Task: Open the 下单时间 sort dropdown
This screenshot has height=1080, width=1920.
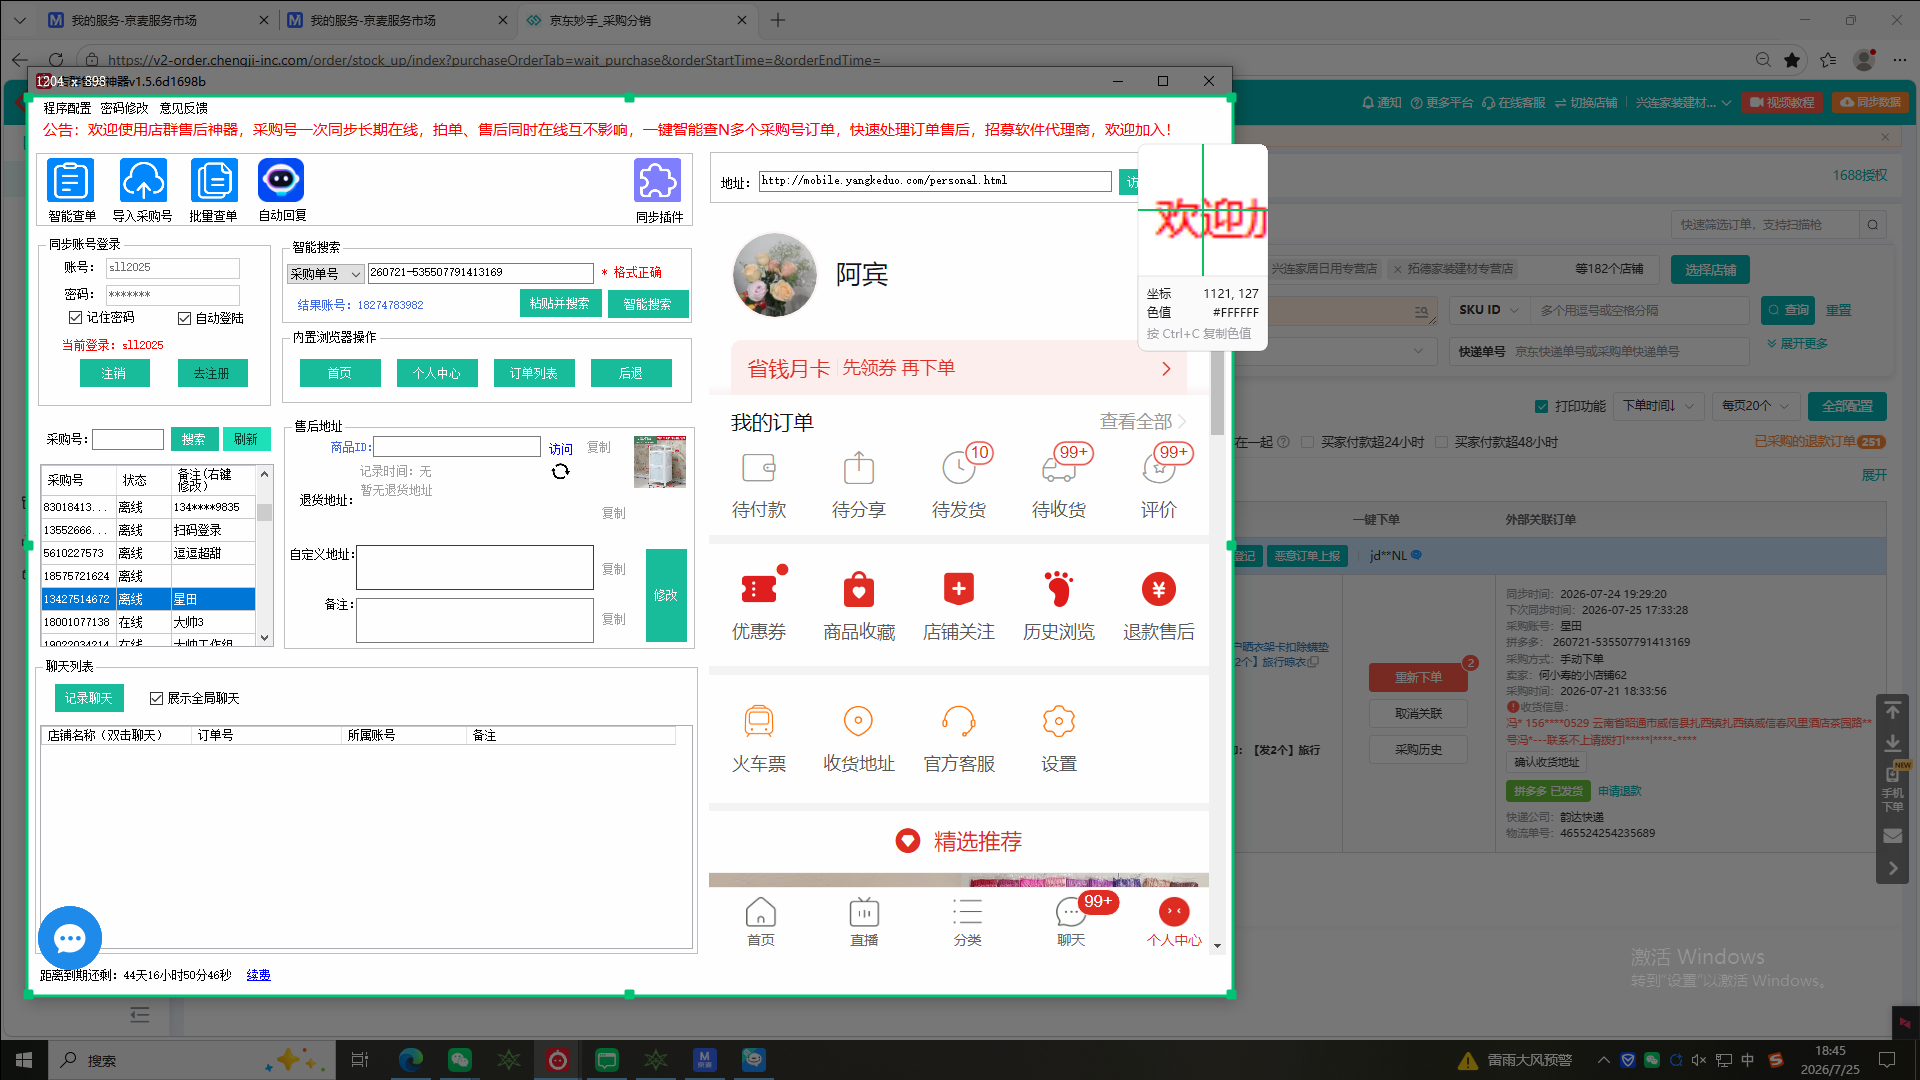Action: 1658,406
